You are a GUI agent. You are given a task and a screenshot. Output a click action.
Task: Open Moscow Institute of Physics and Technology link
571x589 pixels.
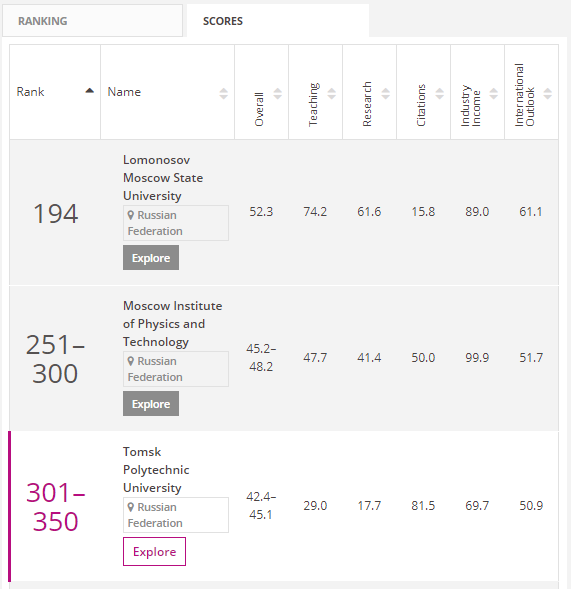[x=172, y=324]
